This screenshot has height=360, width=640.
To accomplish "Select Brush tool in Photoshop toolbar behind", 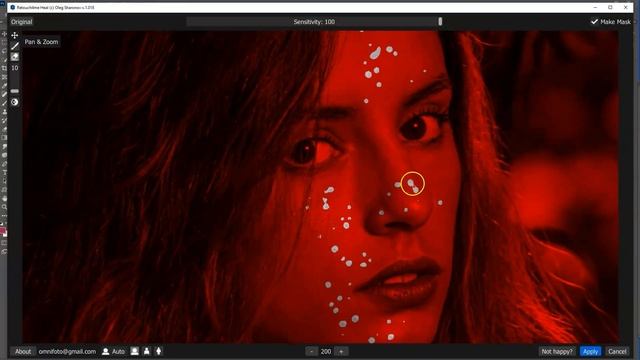I will pos(4,103).
